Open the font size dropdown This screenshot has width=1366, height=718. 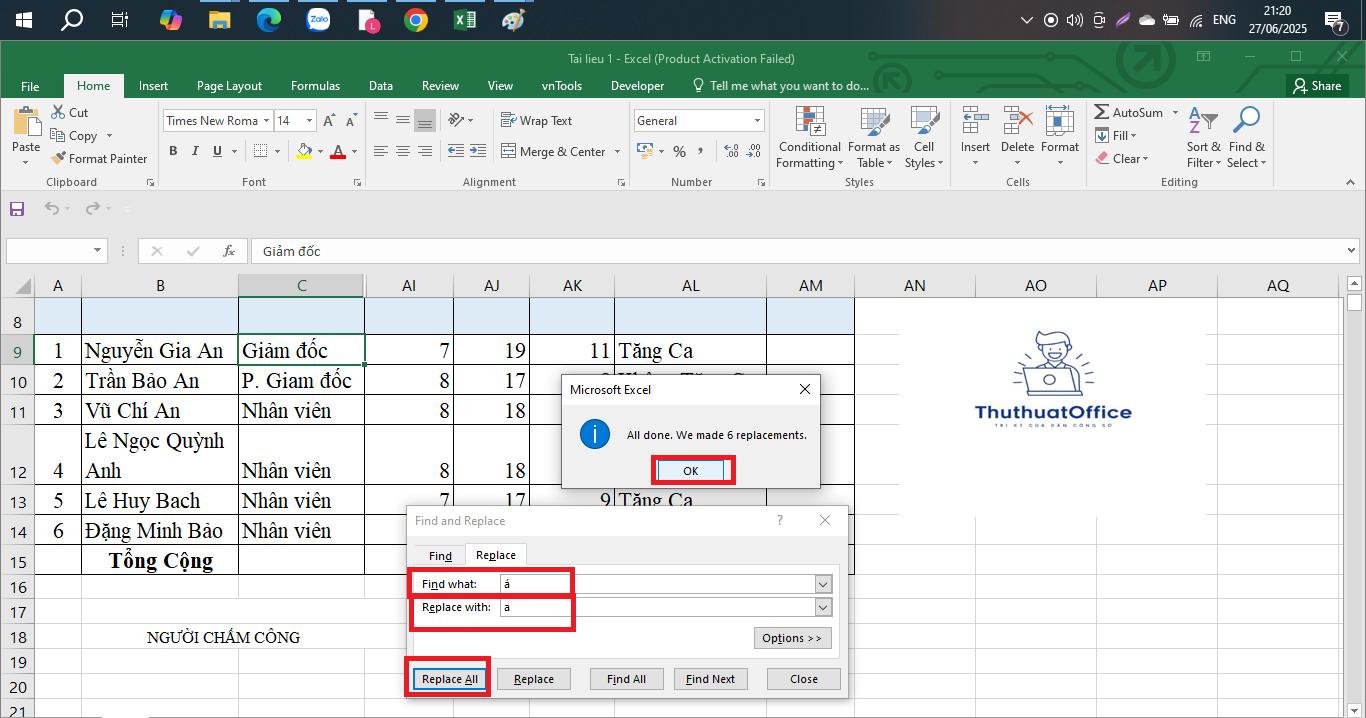(x=310, y=121)
